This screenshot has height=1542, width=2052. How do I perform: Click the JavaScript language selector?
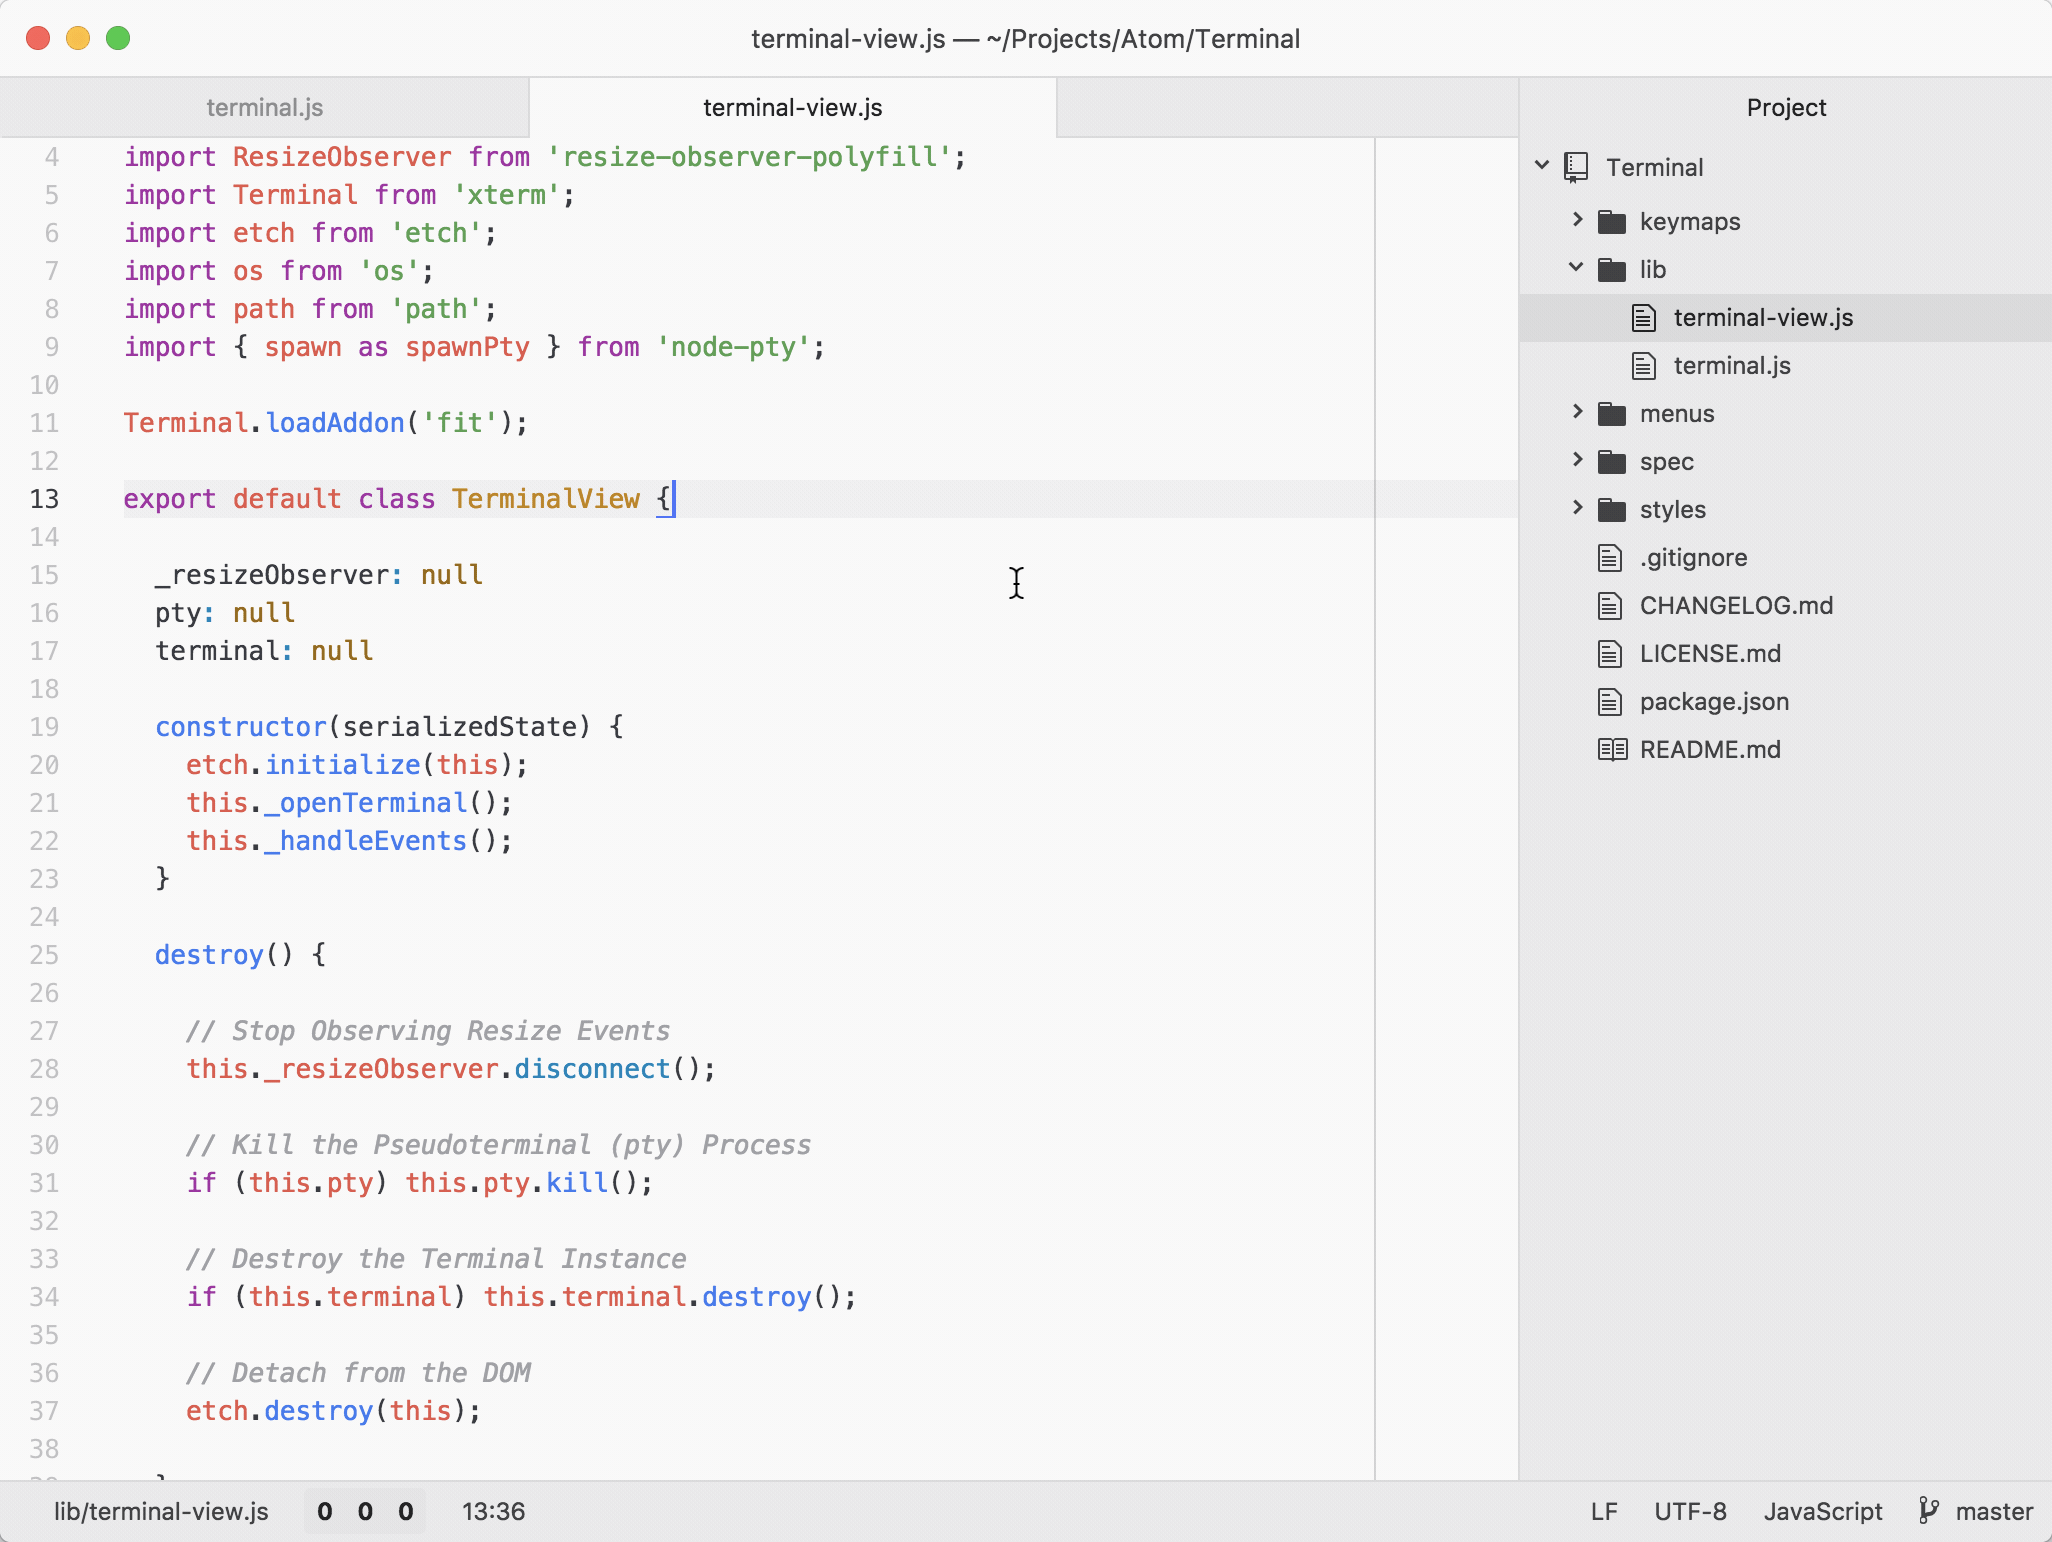pos(1822,1511)
